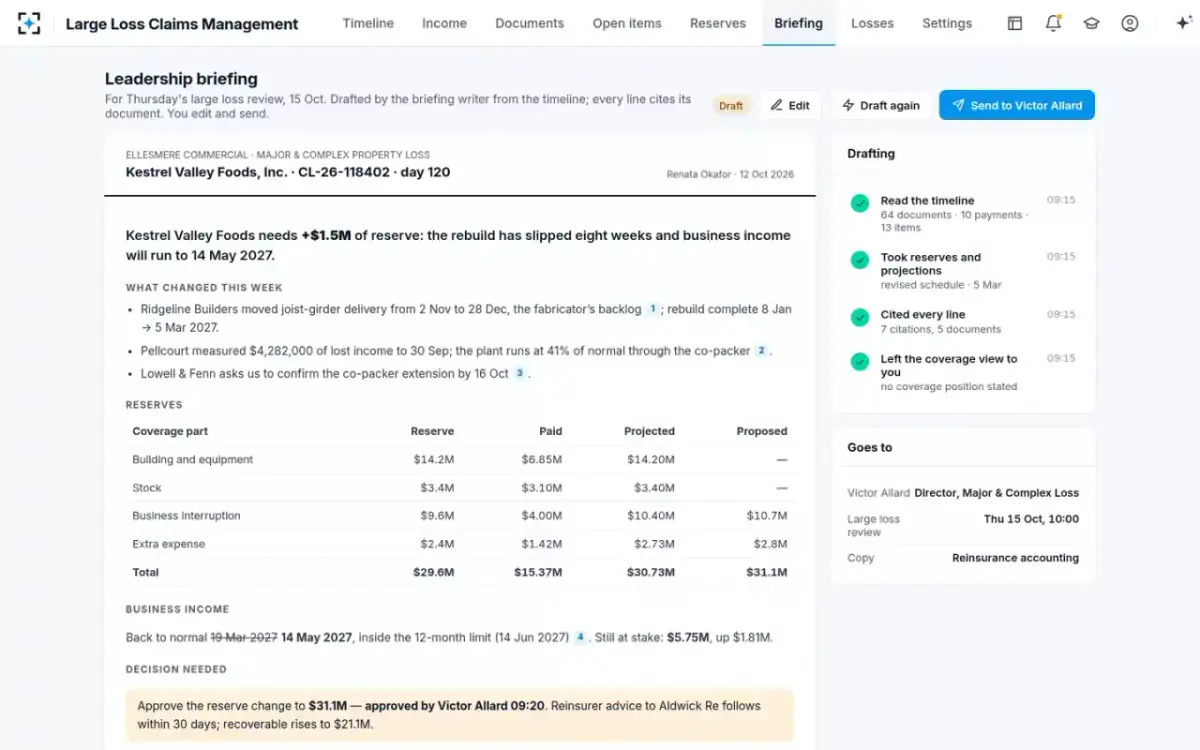Viewport: 1200px width, 750px height.
Task: Switch to the Timeline tab
Action: tap(368, 23)
